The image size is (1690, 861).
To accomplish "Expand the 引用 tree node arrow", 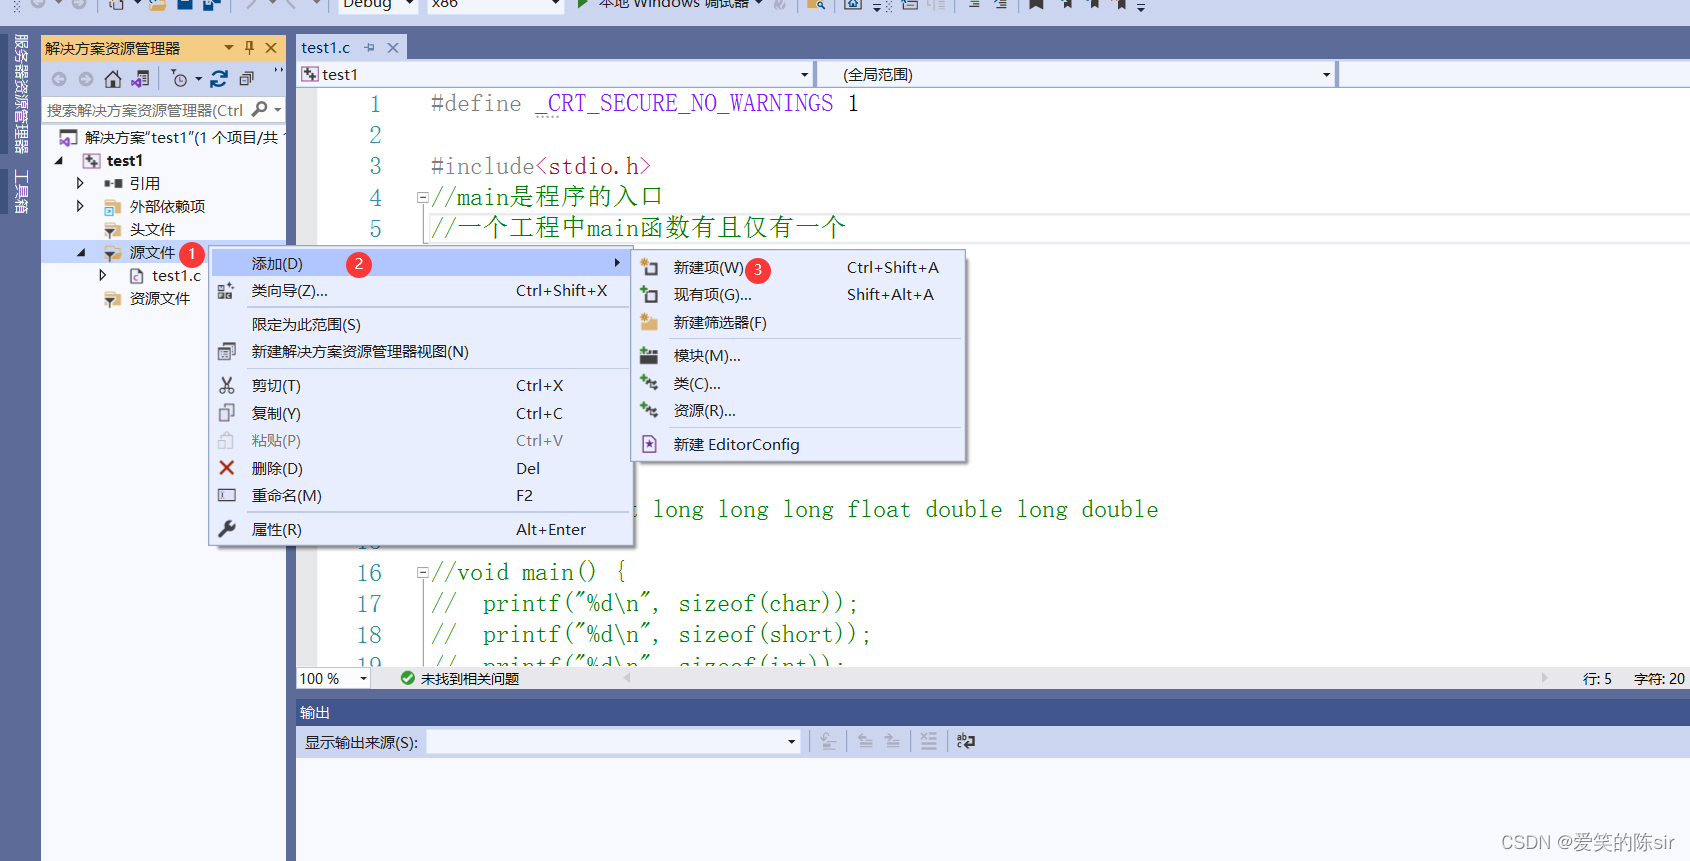I will pyautogui.click(x=80, y=183).
